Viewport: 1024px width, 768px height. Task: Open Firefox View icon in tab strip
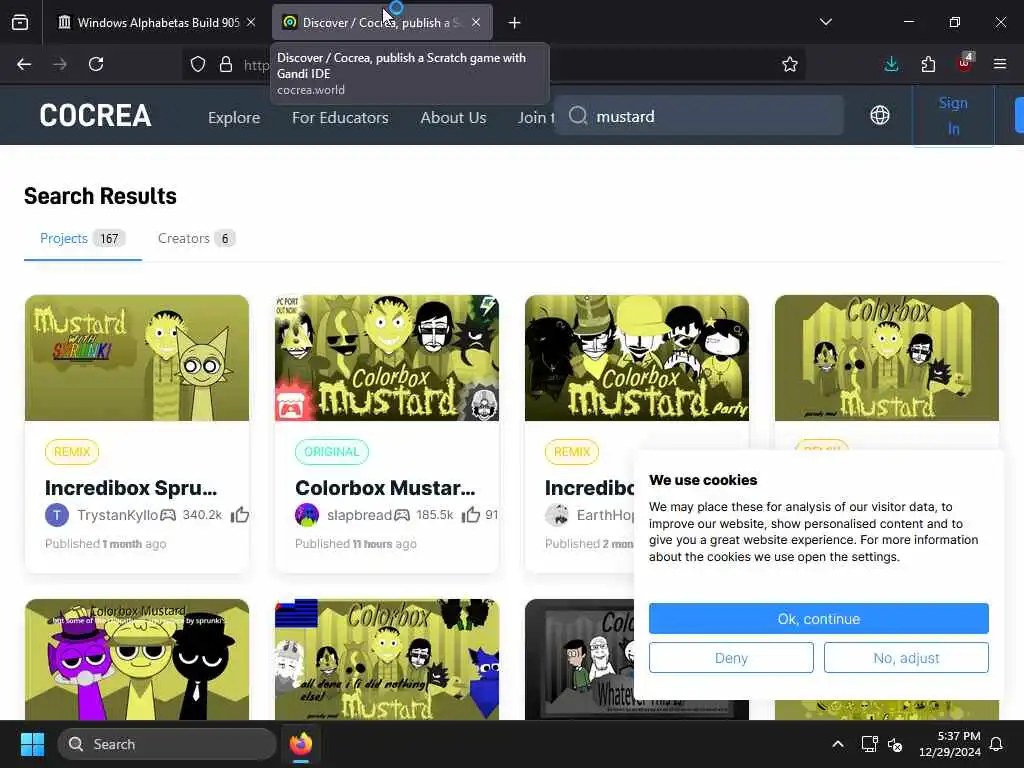pyautogui.click(x=20, y=23)
